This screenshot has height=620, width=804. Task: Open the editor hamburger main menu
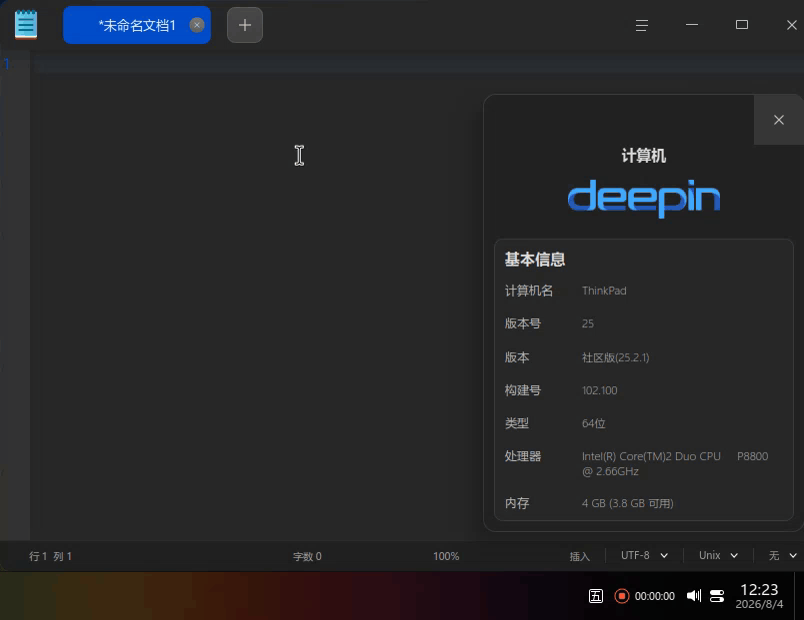coord(641,25)
